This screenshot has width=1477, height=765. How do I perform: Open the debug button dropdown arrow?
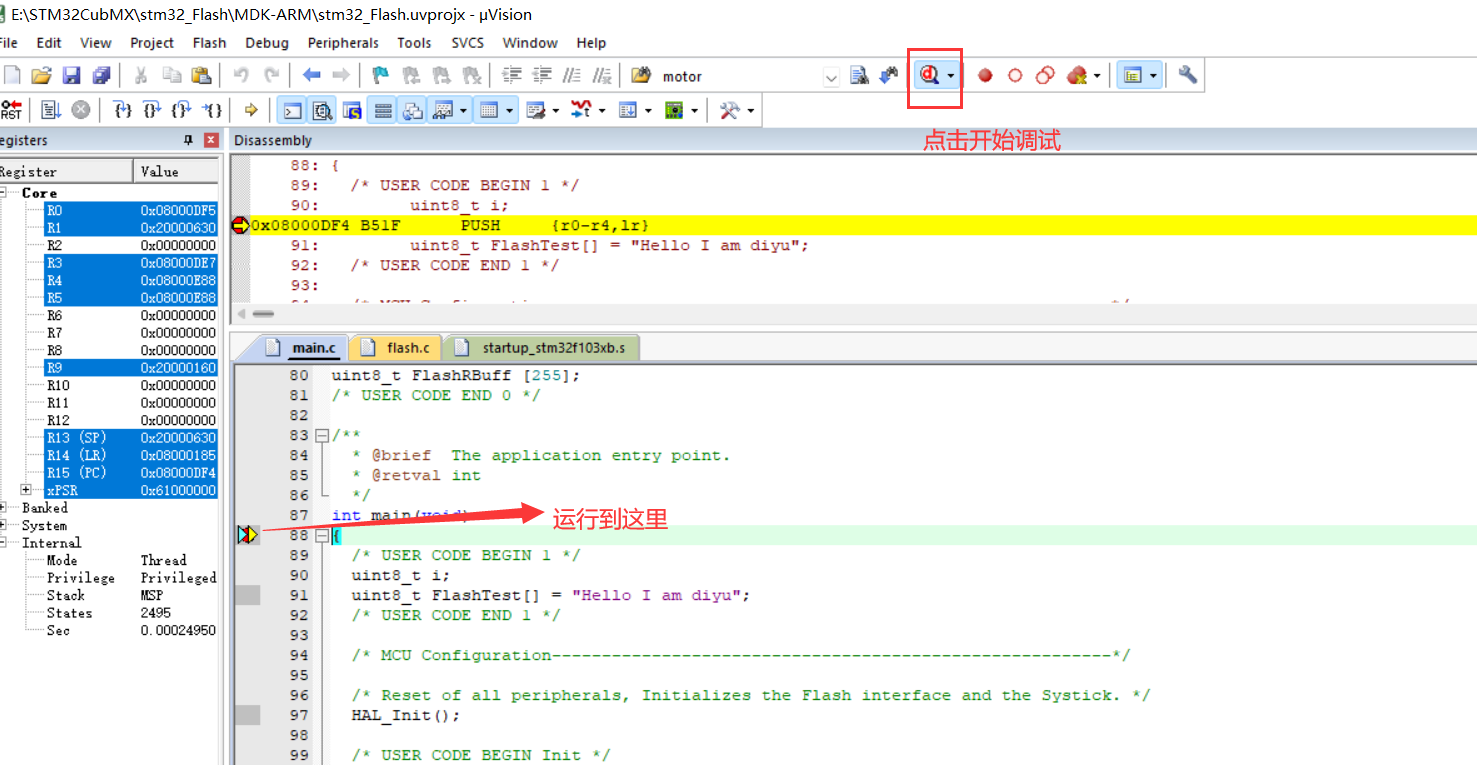[x=950, y=76]
